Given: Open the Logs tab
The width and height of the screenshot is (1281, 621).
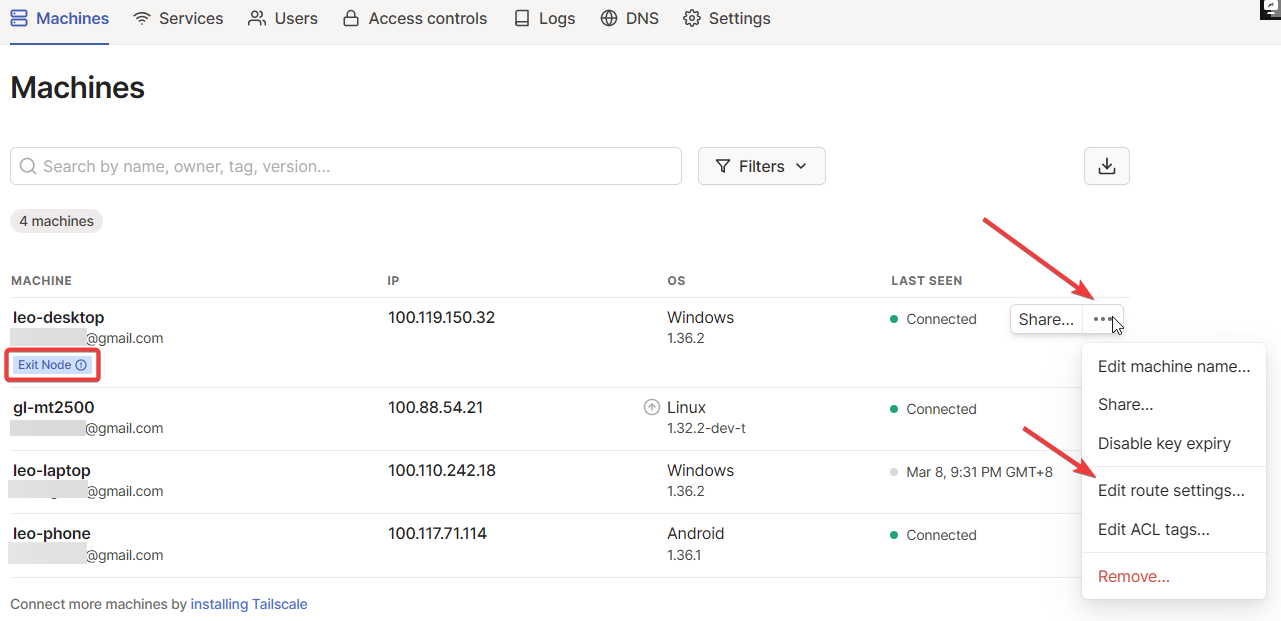Looking at the screenshot, I should tap(544, 19).
